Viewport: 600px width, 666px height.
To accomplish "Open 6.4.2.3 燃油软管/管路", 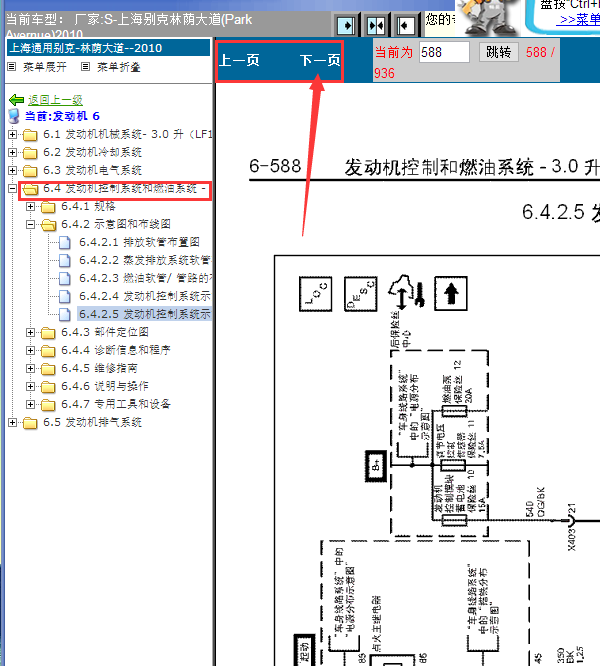I will tap(145, 278).
